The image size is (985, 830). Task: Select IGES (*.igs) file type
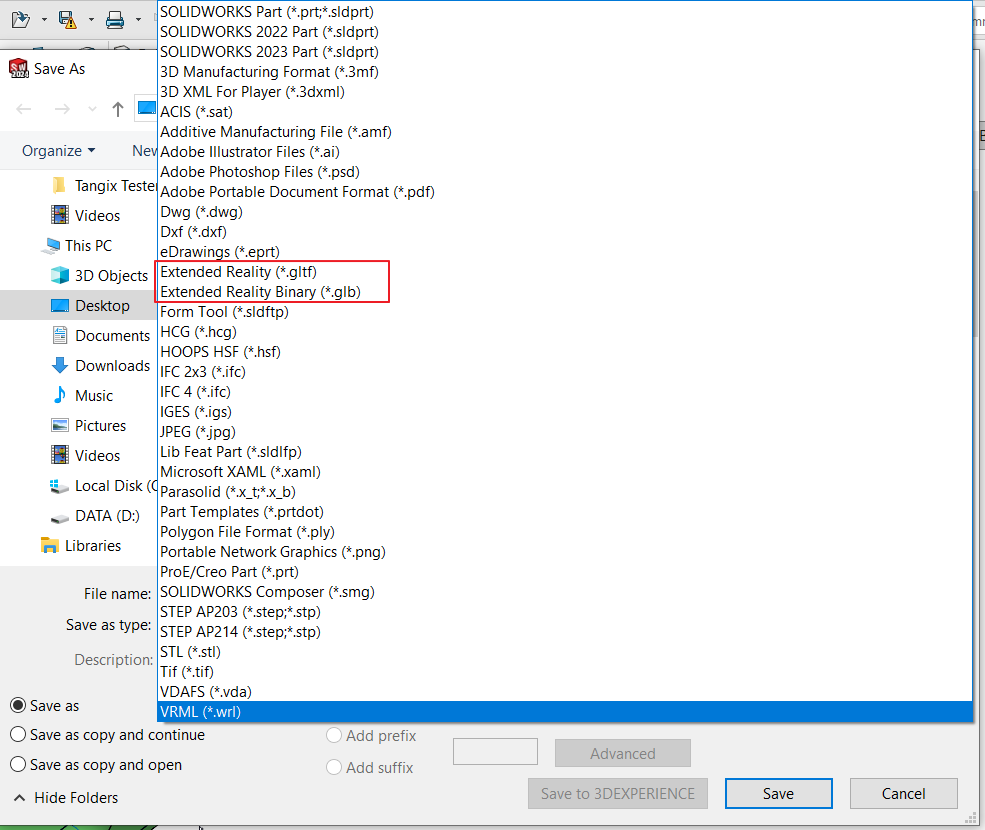click(x=564, y=412)
